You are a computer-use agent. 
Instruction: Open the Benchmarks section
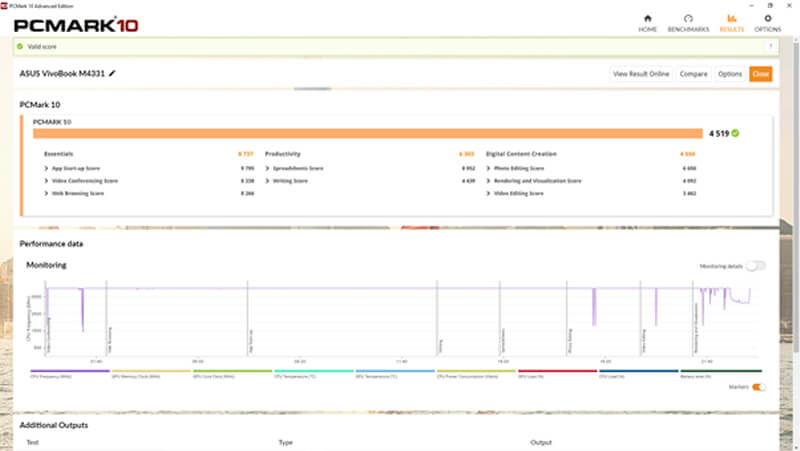pyautogui.click(x=688, y=23)
